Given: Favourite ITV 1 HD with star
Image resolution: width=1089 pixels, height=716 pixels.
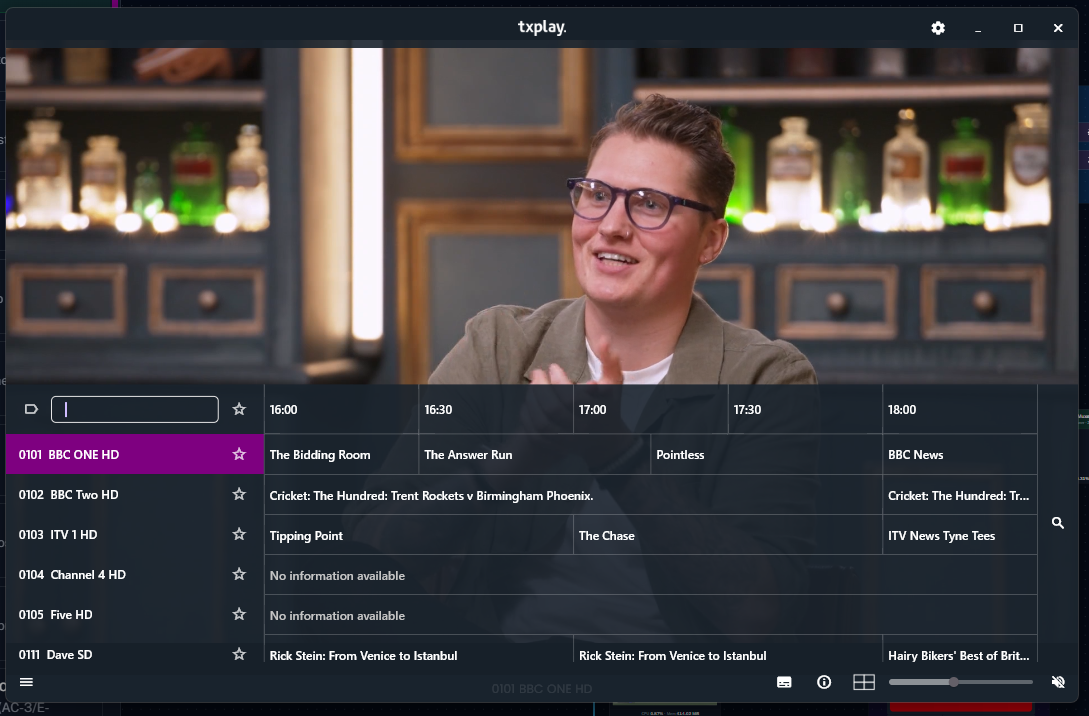Looking at the screenshot, I should [239, 534].
